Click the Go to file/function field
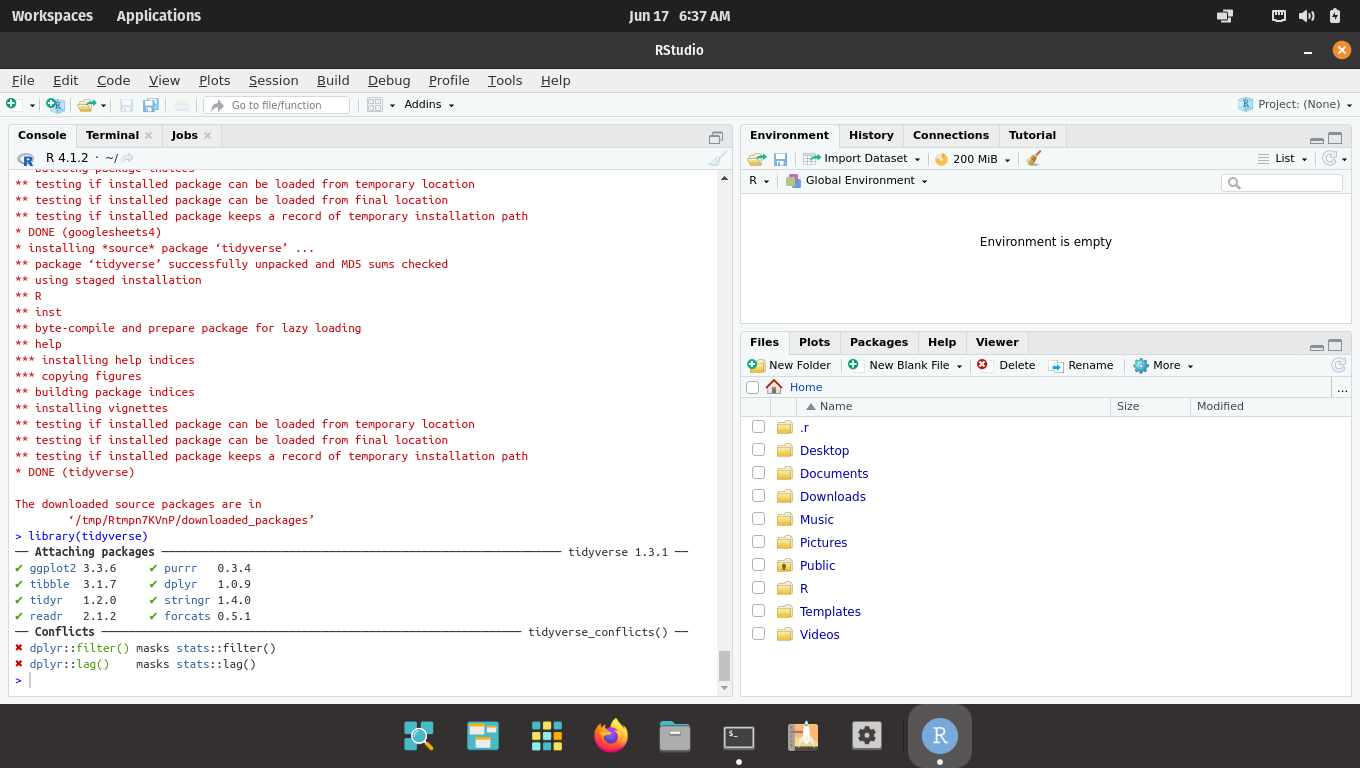This screenshot has width=1360, height=768. pyautogui.click(x=277, y=105)
